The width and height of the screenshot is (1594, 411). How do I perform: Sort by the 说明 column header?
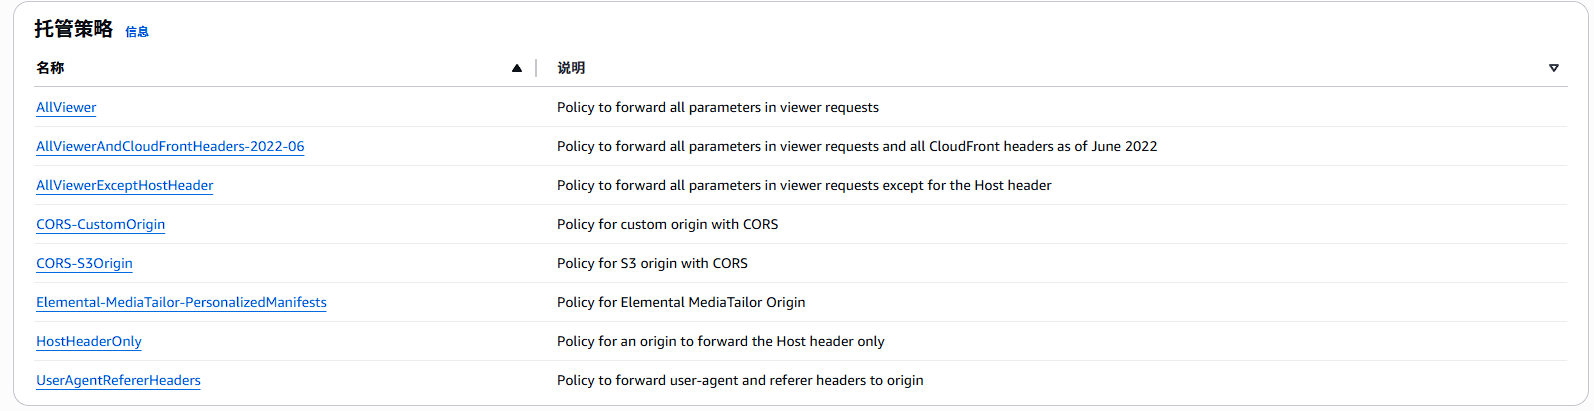571,68
